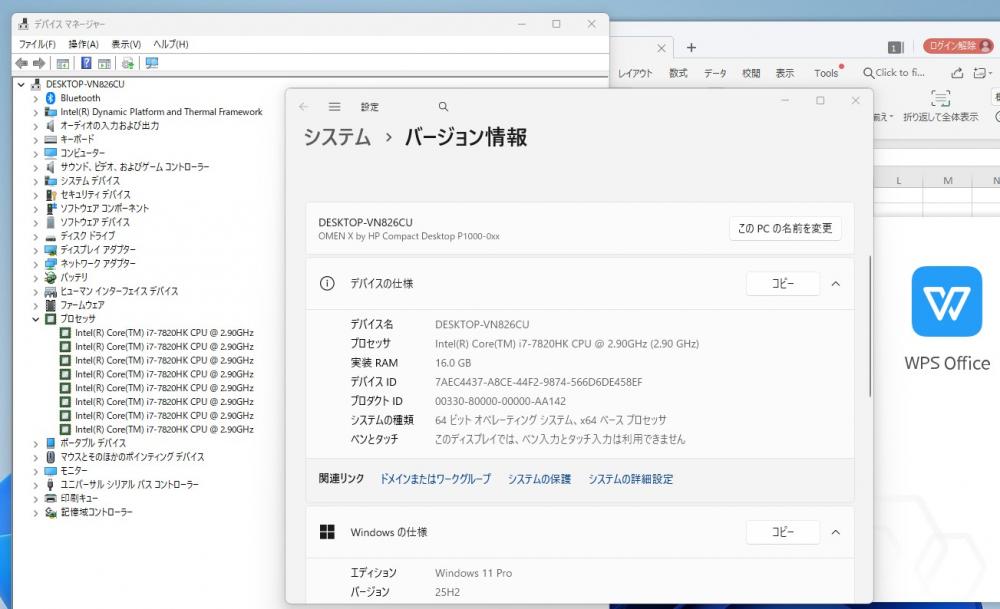Screen dimensions: 1000x609
Task: Switch to the WPS データ tab
Action: click(x=715, y=73)
